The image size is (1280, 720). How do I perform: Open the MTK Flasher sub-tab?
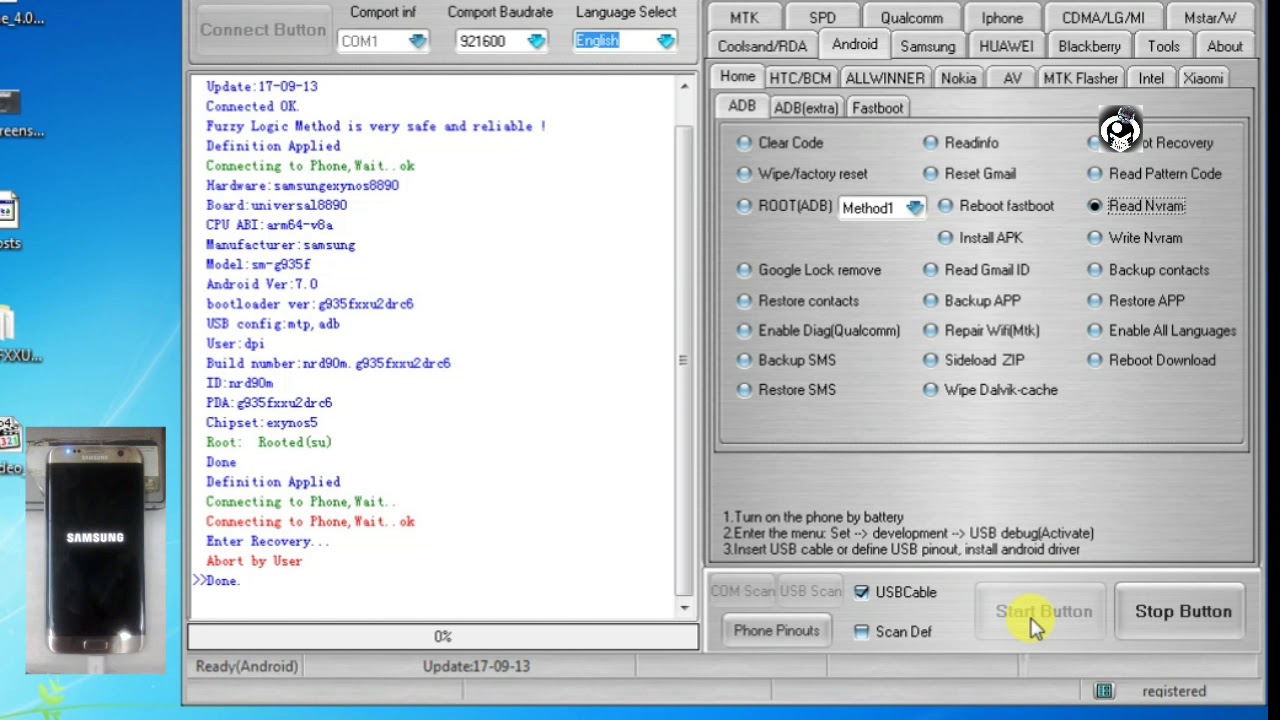(x=1081, y=78)
